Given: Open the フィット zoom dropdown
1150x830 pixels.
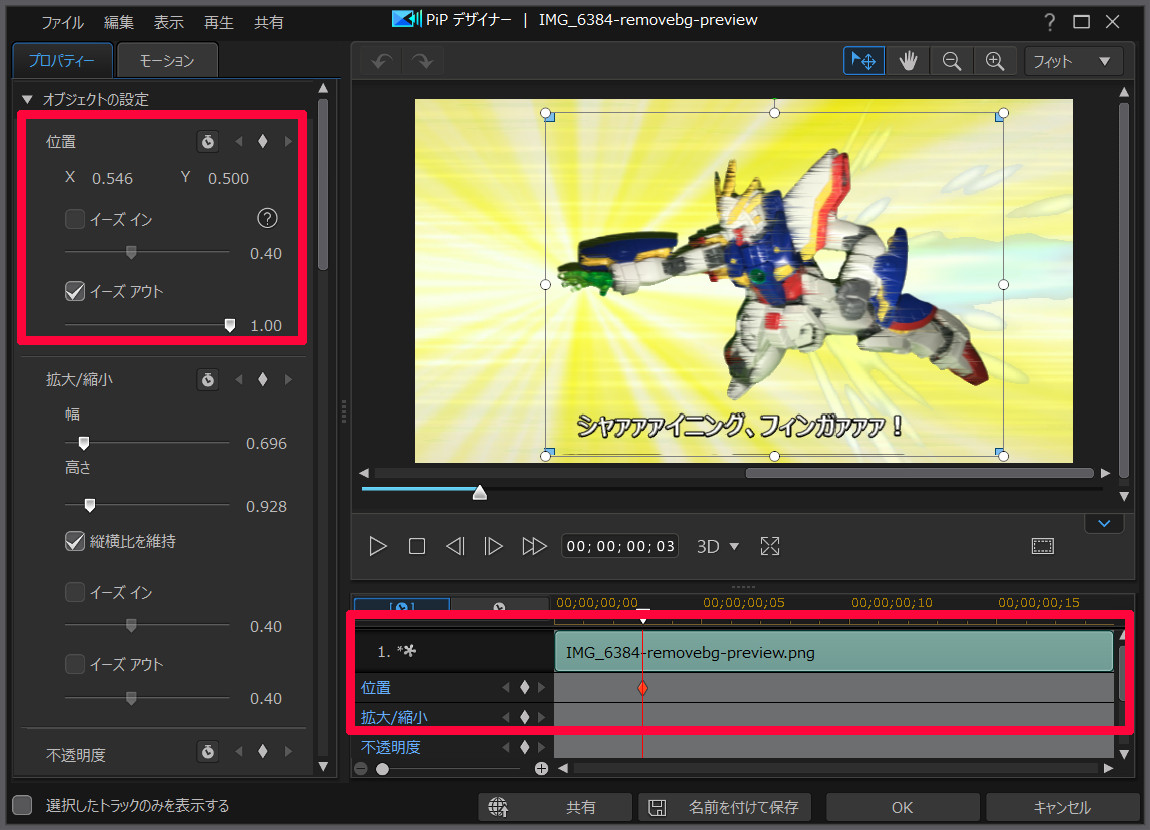Looking at the screenshot, I should (1073, 61).
